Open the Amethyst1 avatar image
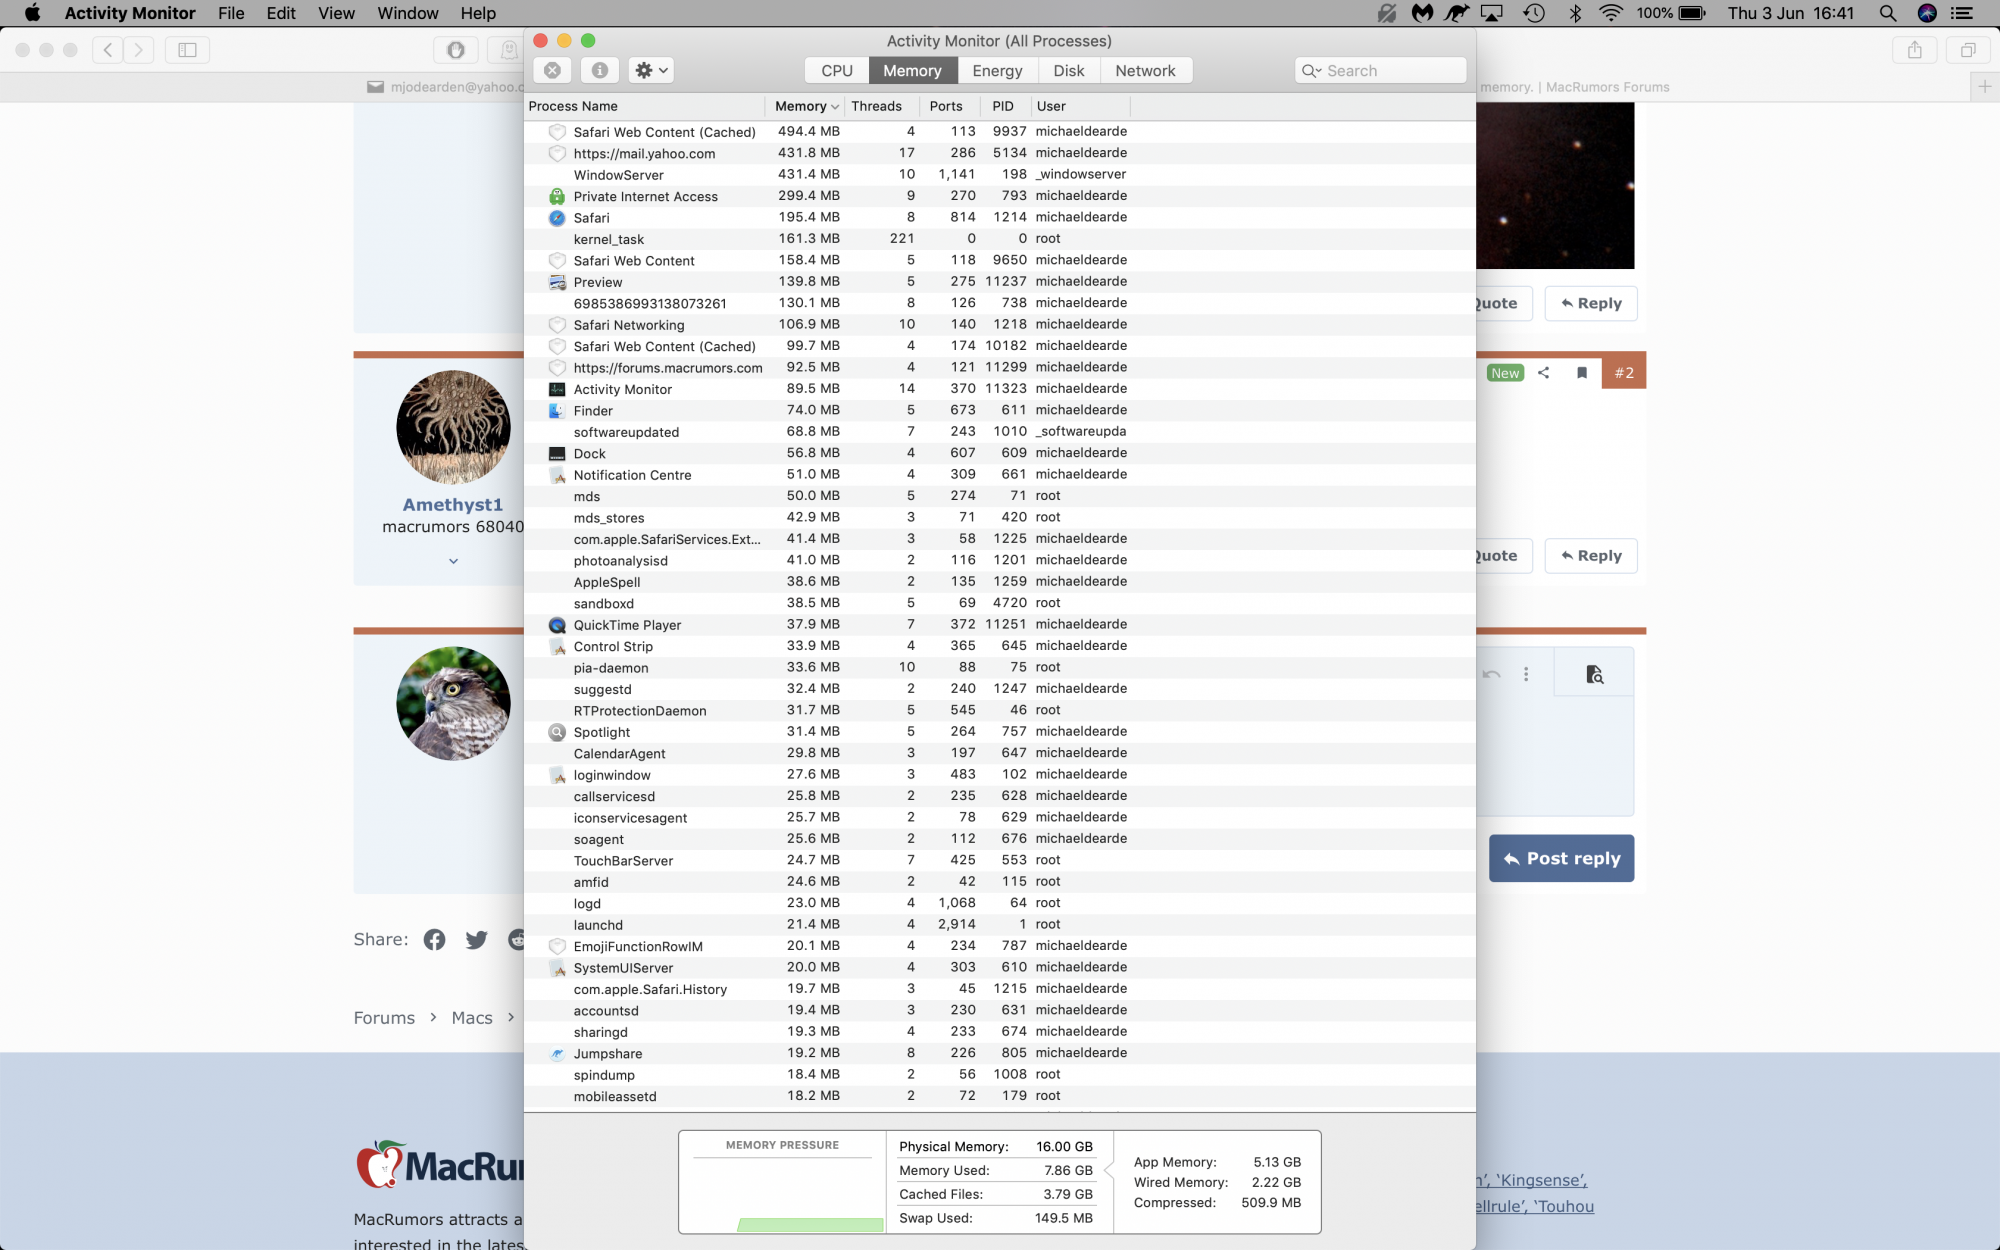 (453, 427)
